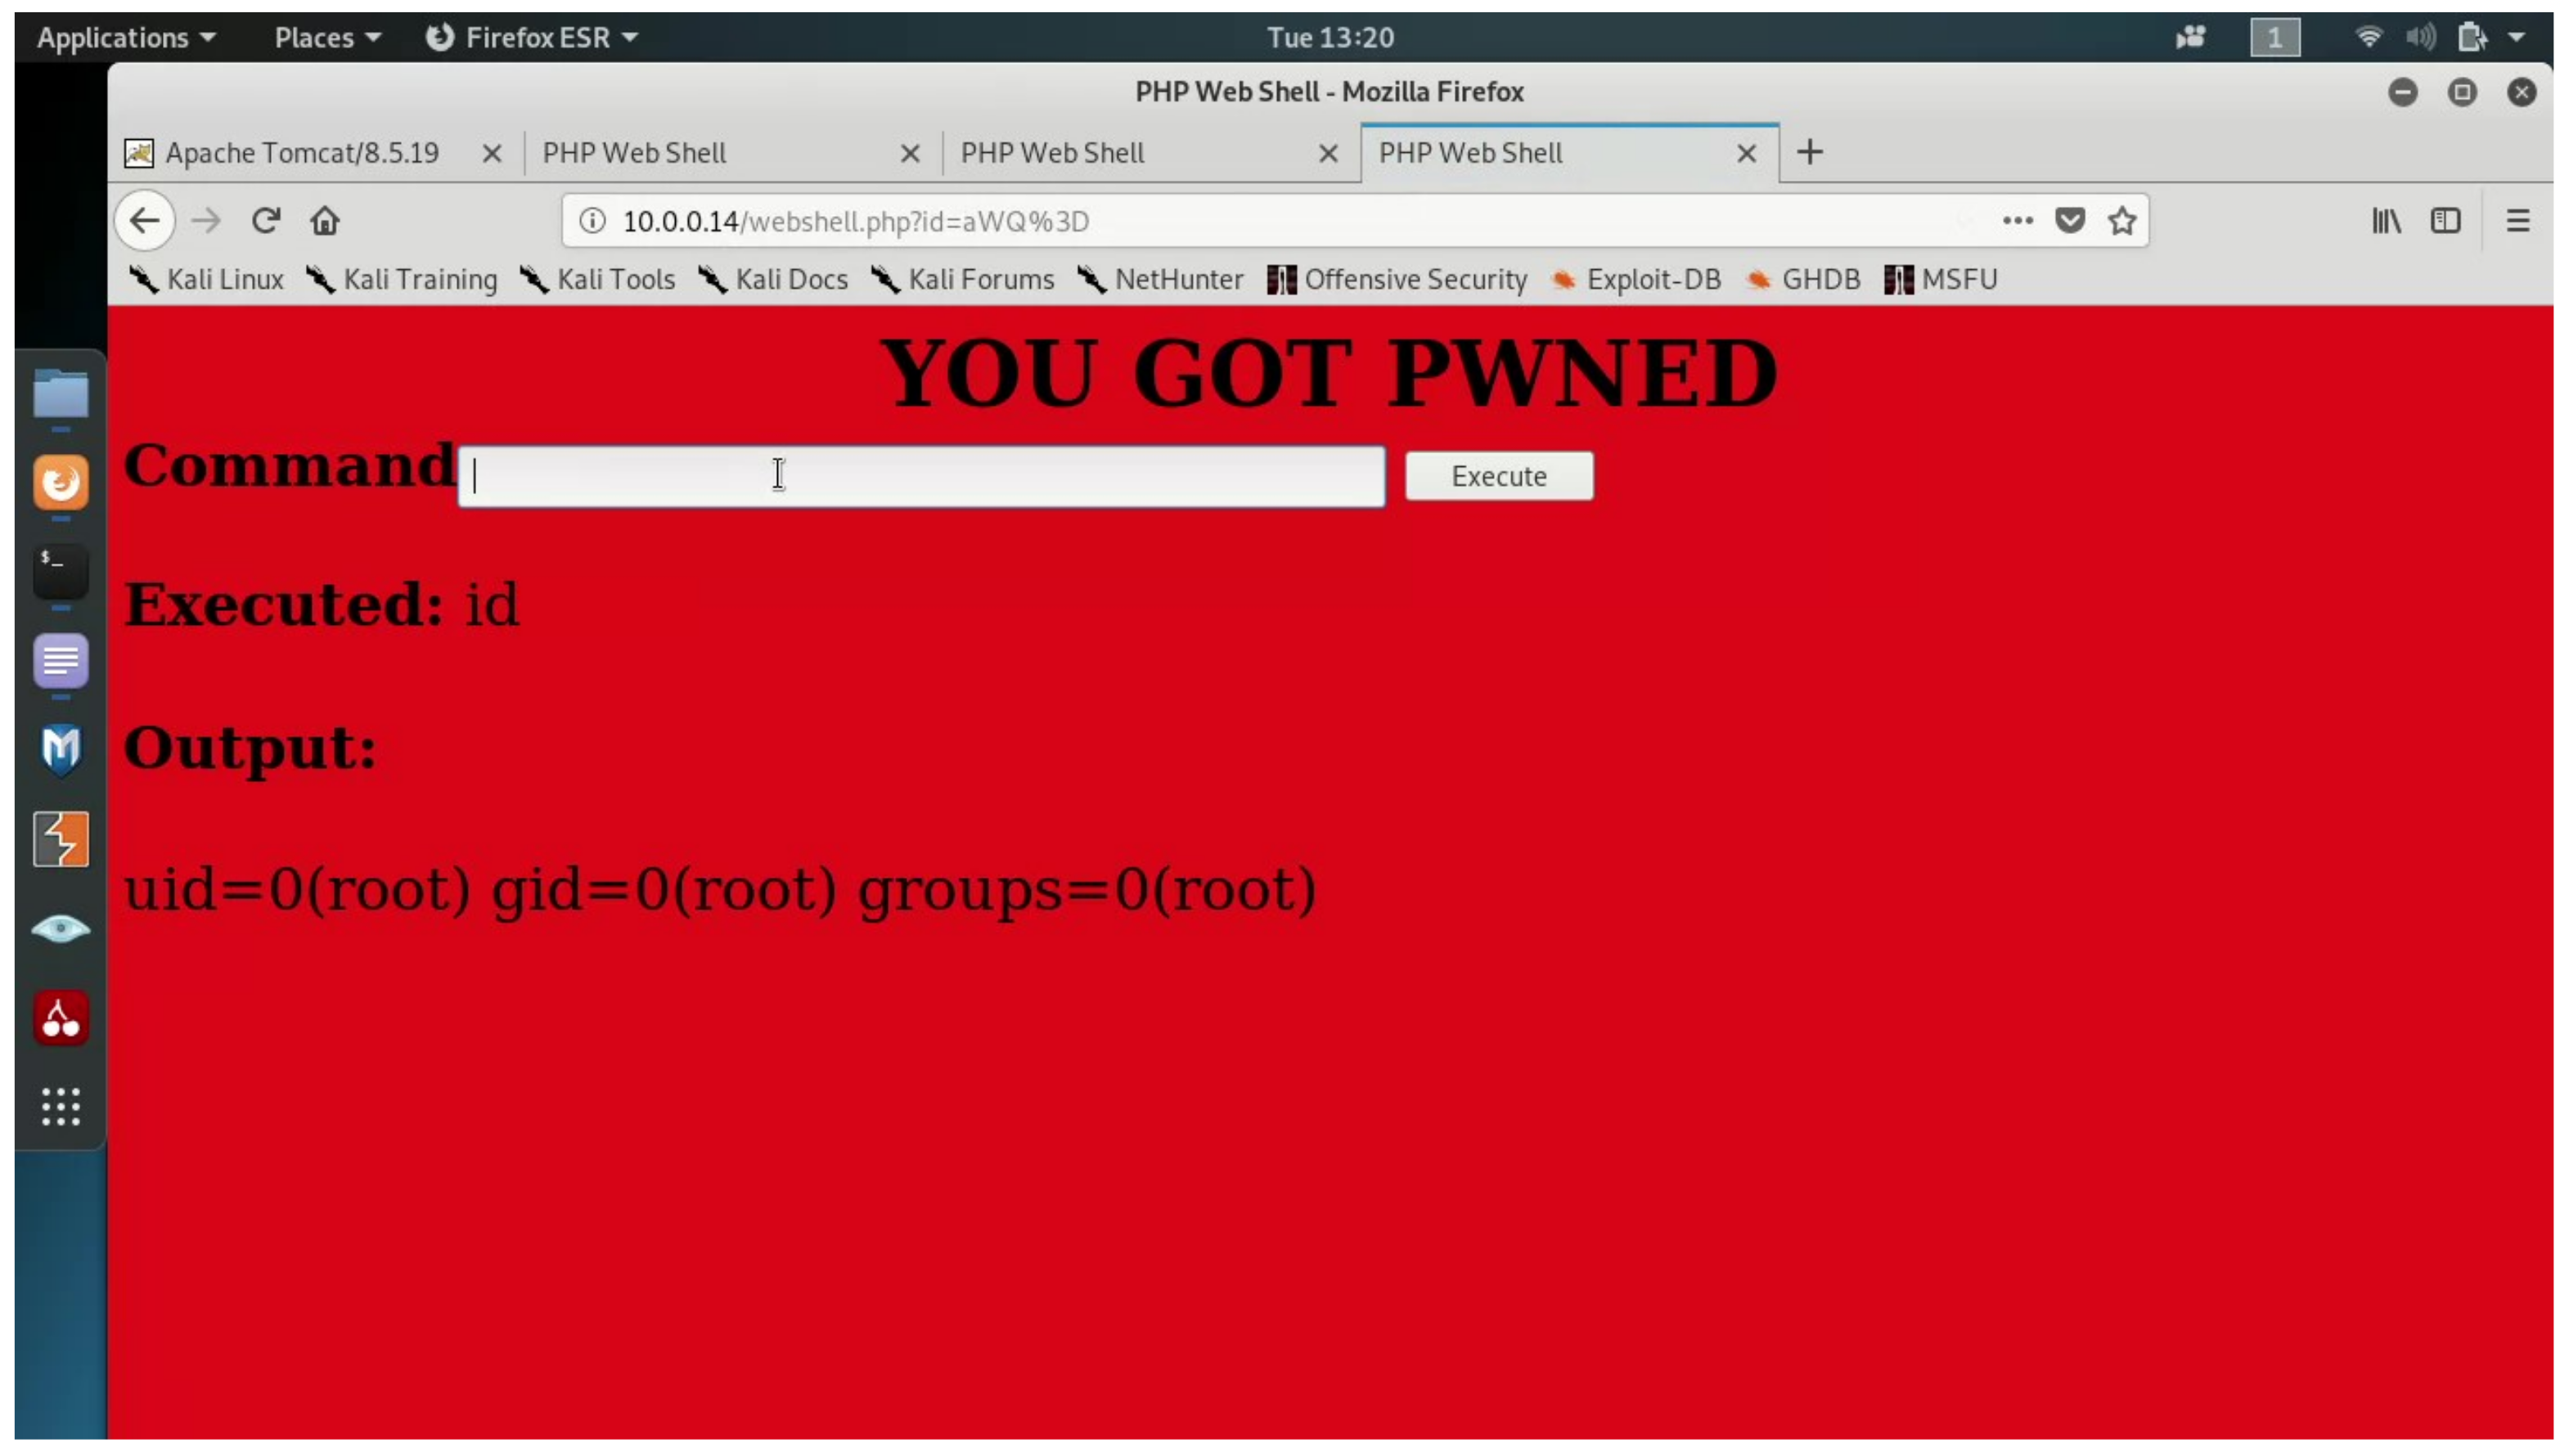2569x1456 pixels.
Task: Save page to Pocket
Action: [2069, 220]
